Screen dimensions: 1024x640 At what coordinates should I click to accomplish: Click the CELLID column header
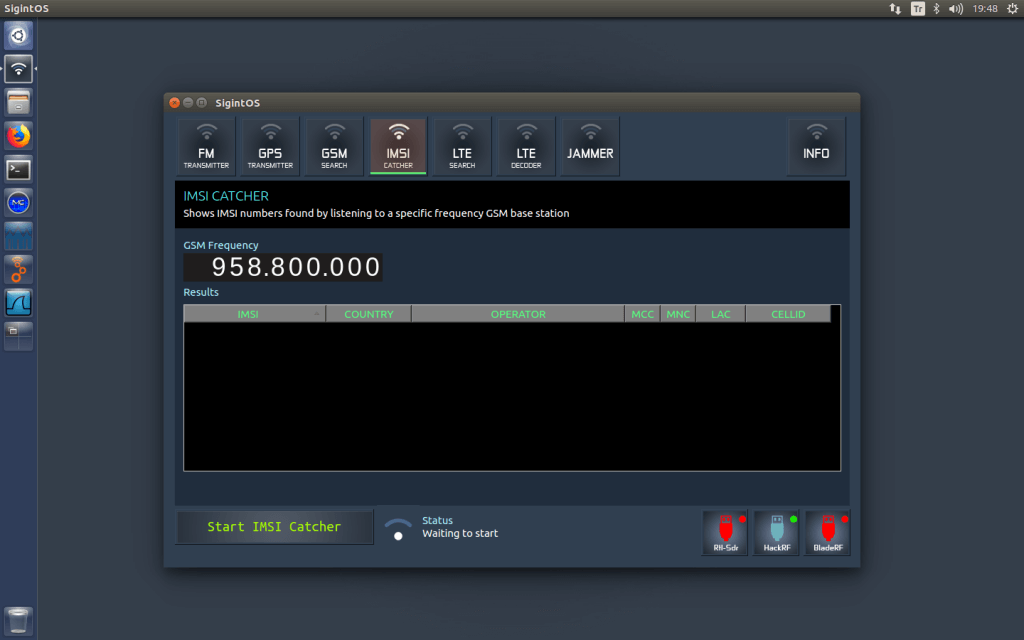coord(788,314)
